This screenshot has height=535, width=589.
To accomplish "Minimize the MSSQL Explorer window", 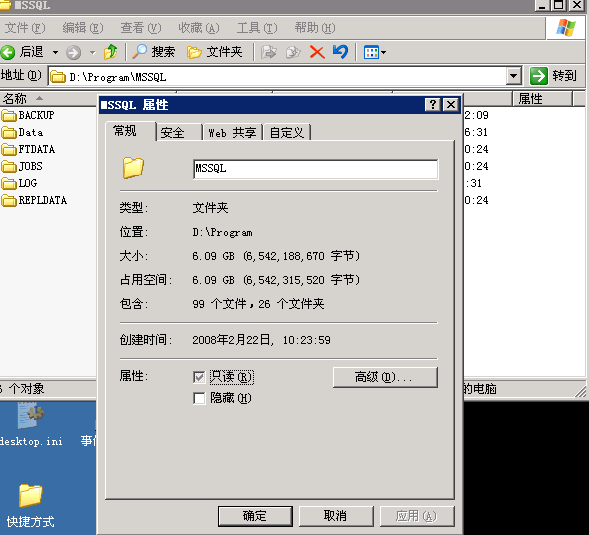I will click(542, 5).
